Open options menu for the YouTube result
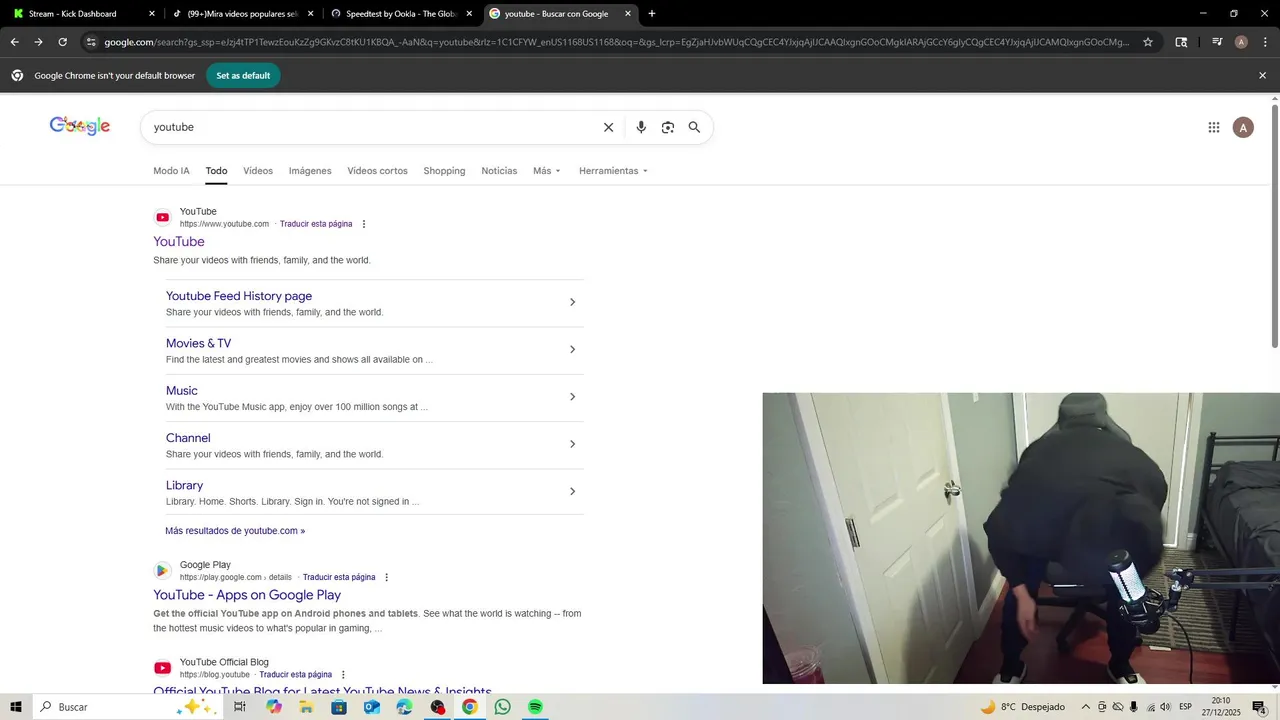1280x720 pixels. pyautogui.click(x=364, y=224)
